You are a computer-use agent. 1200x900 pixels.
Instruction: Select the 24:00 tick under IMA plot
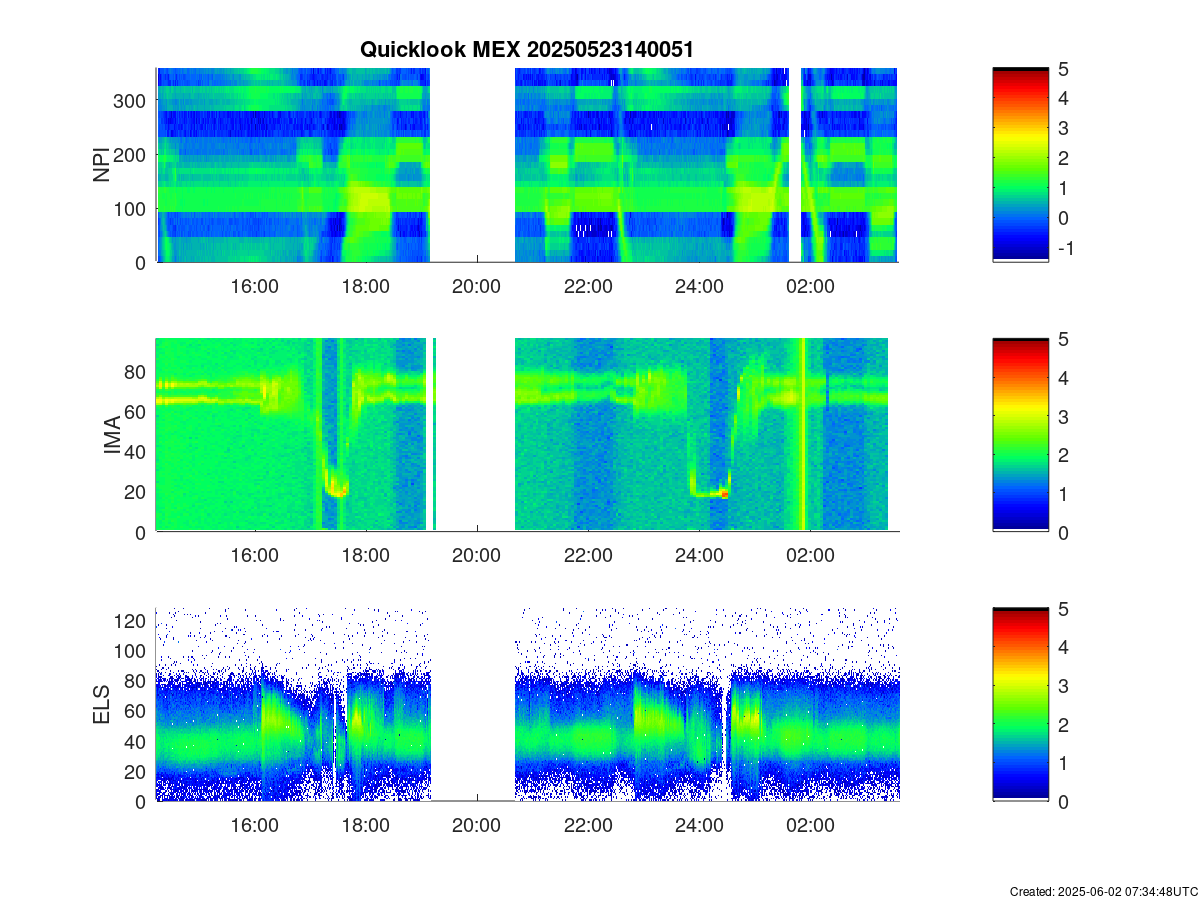click(x=699, y=556)
